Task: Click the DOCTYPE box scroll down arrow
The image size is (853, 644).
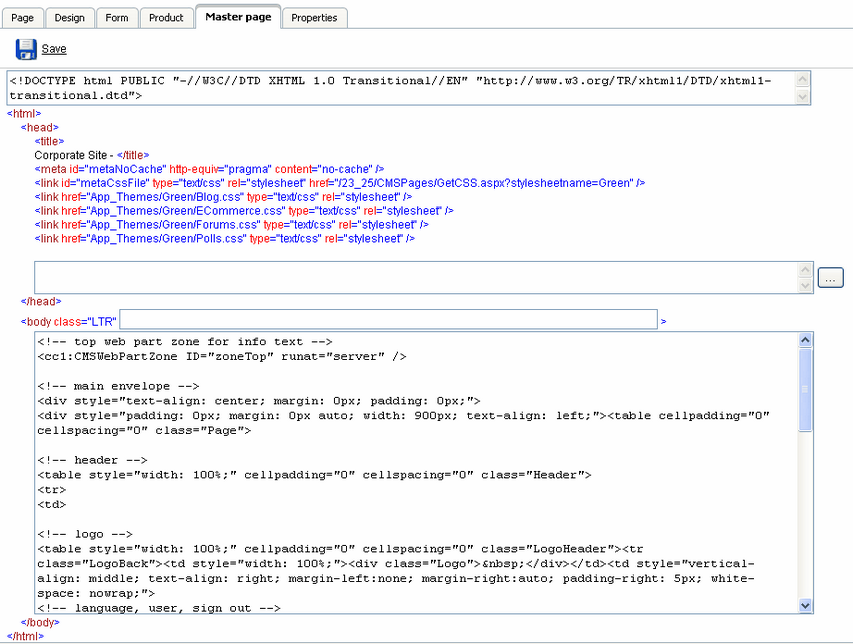Action: [802, 96]
